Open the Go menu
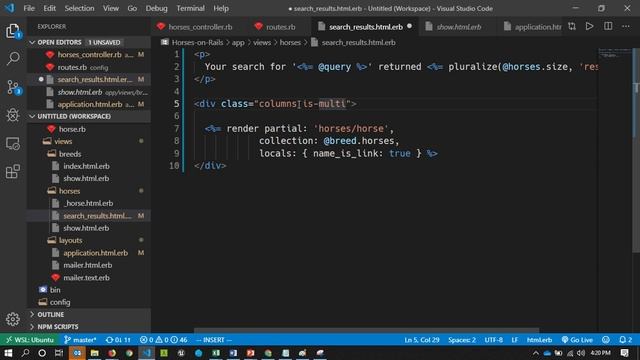The height and width of the screenshot is (360, 640). 132,8
